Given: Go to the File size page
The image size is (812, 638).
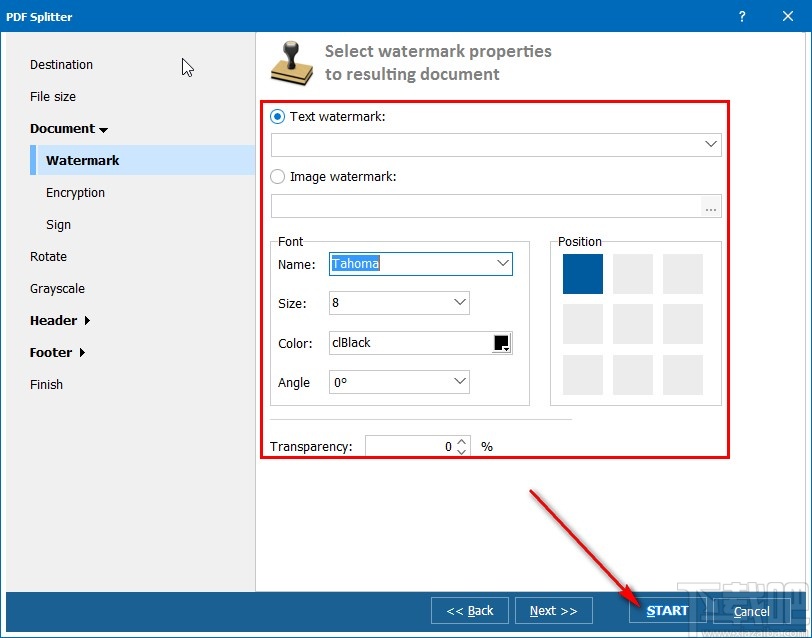Looking at the screenshot, I should click(x=53, y=97).
